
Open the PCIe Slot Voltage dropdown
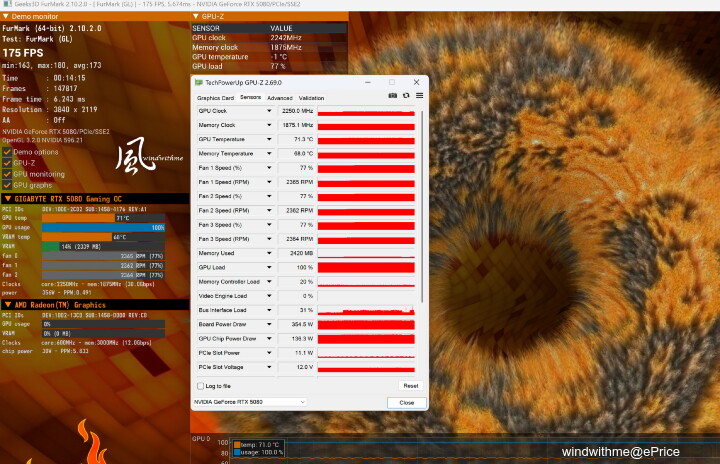pos(269,367)
